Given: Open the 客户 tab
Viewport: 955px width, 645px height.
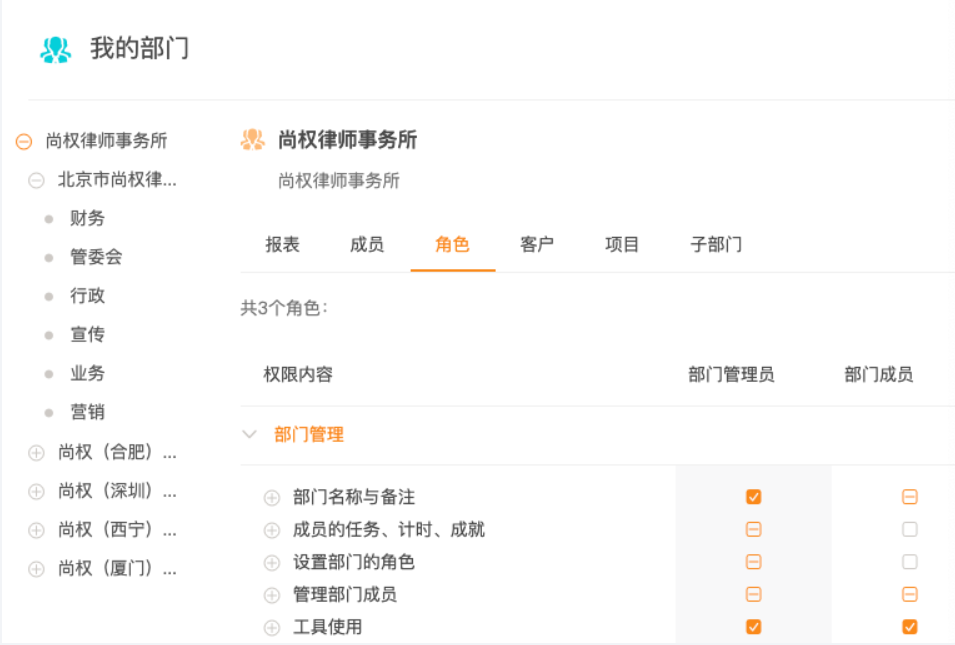Looking at the screenshot, I should click(537, 244).
